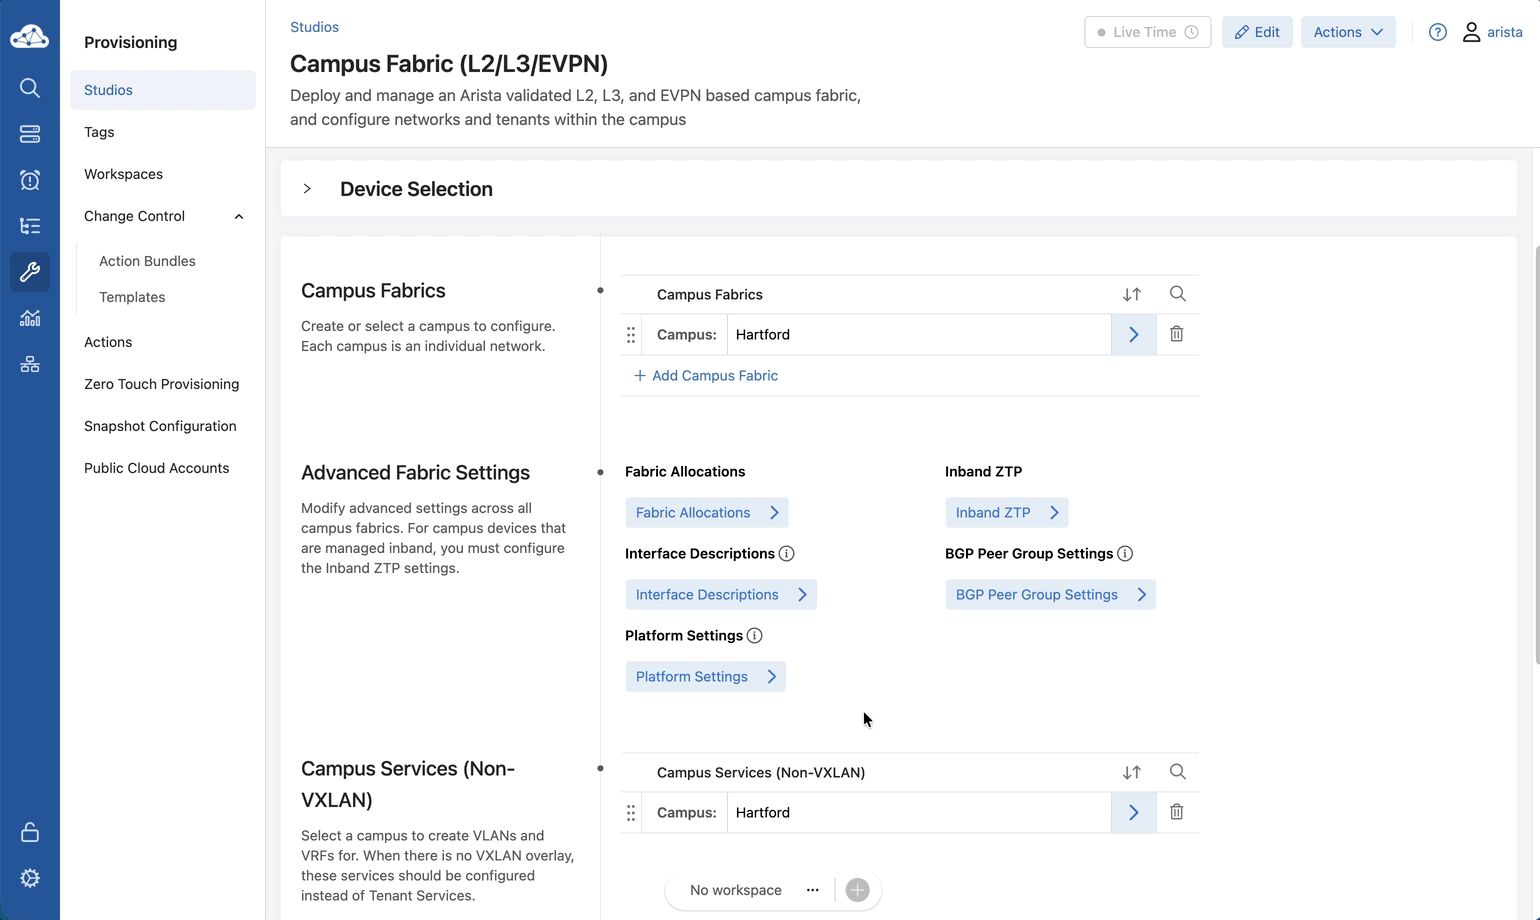Open the events alarm icon in rail
Screen dimensions: 1540x920
point(30,180)
